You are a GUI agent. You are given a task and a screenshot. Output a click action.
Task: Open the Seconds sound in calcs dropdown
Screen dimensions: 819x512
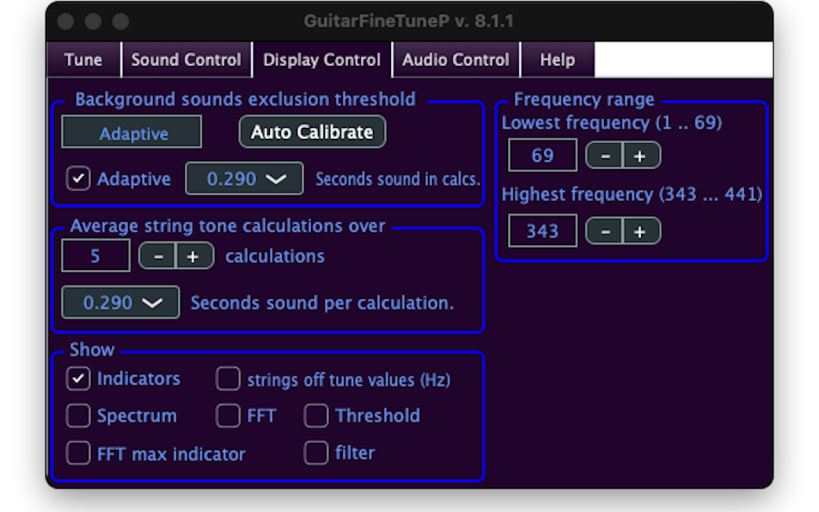click(x=244, y=179)
